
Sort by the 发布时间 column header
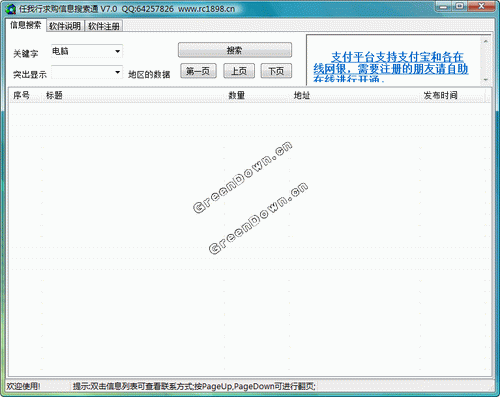[440, 95]
